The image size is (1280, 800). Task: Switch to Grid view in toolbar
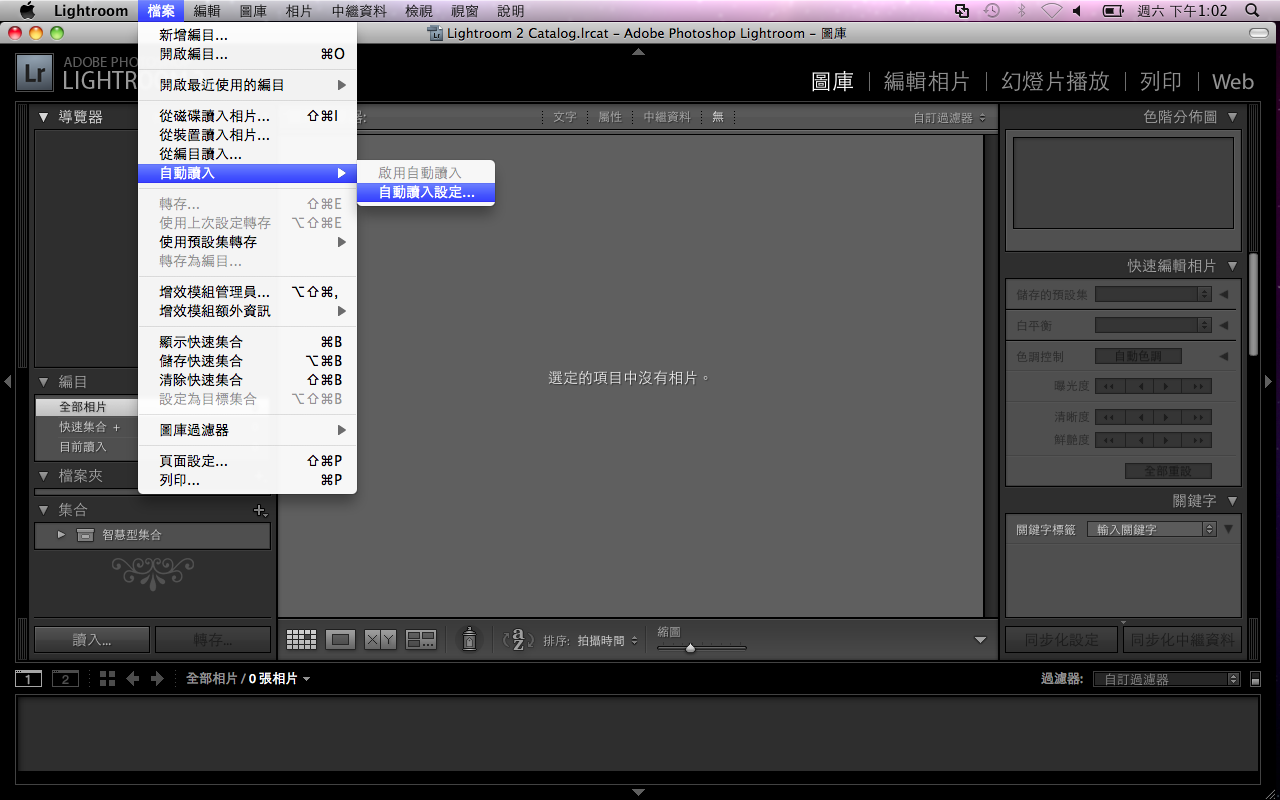tap(301, 639)
